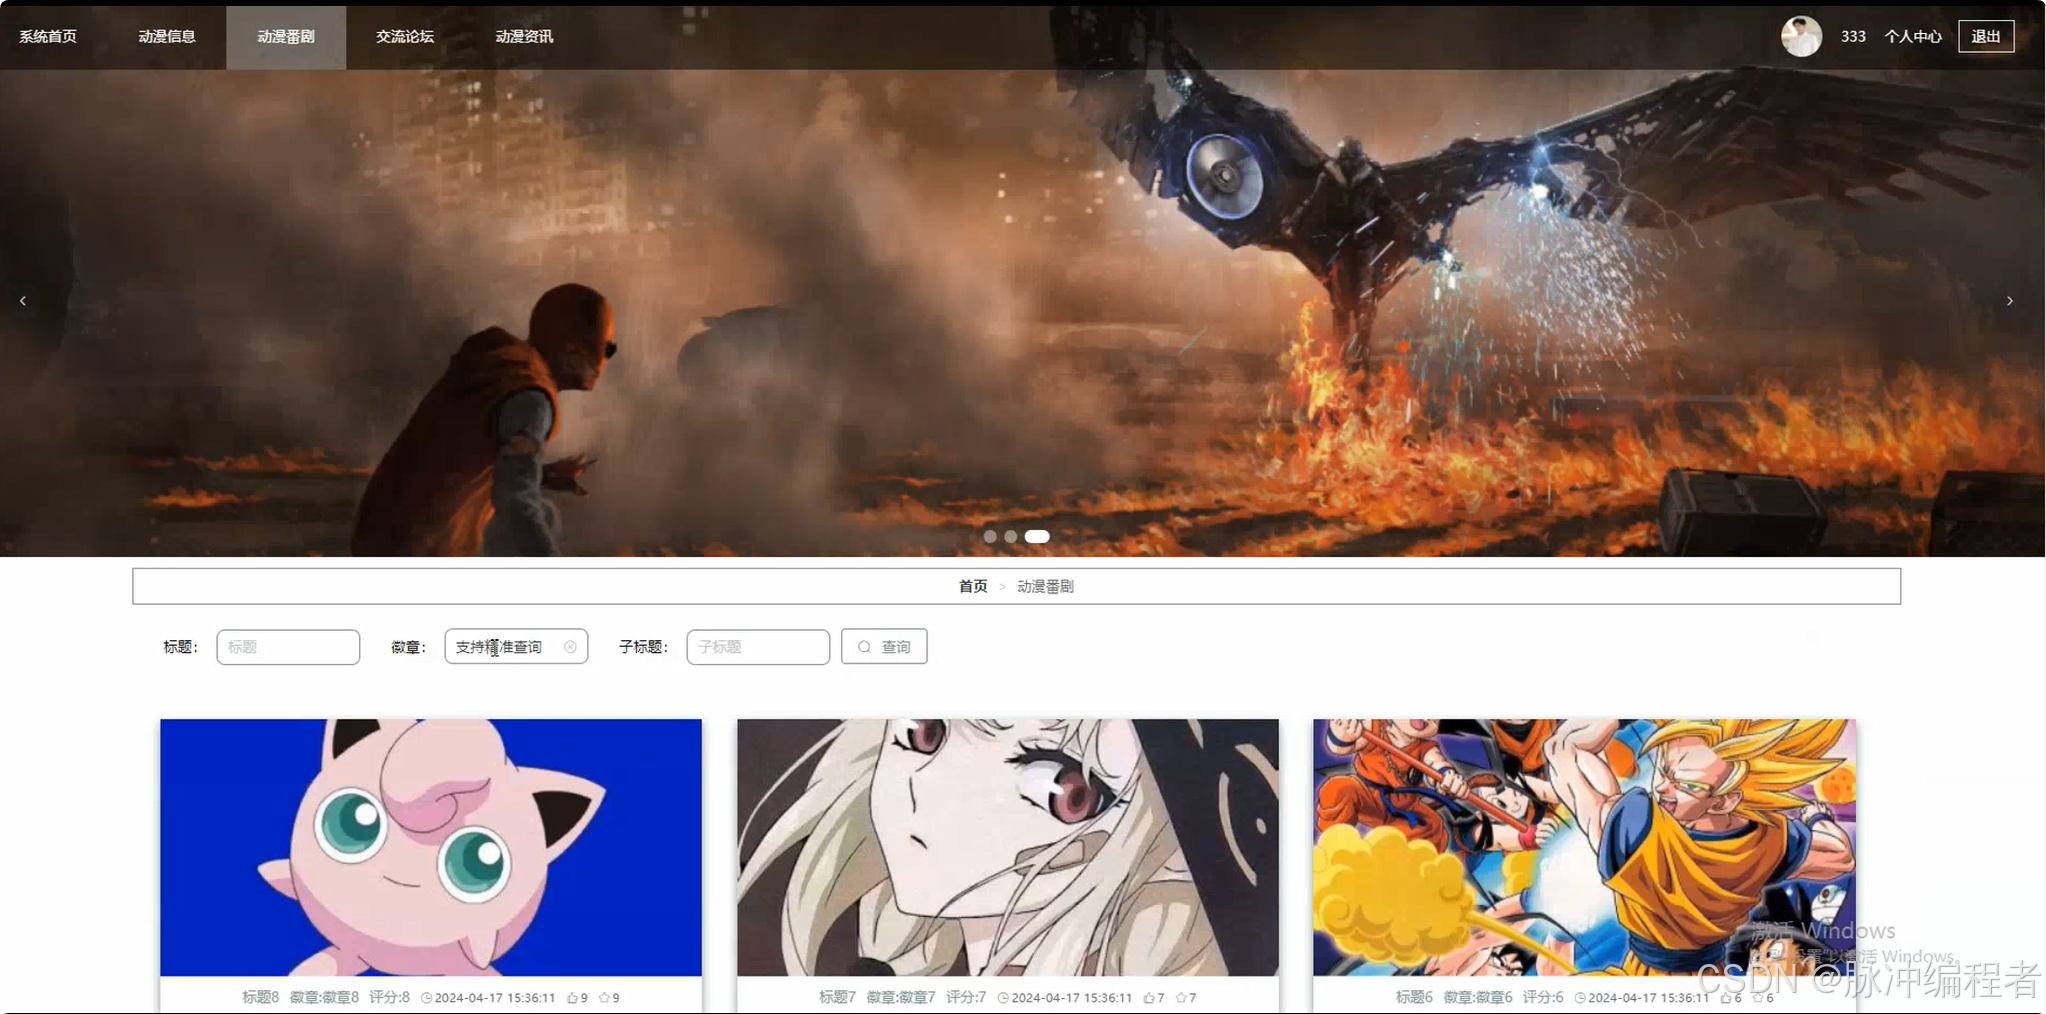Viewport: 2046px width, 1014px height.
Task: Click 动漫番剧 breadcrumb text
Action: [x=1045, y=587]
